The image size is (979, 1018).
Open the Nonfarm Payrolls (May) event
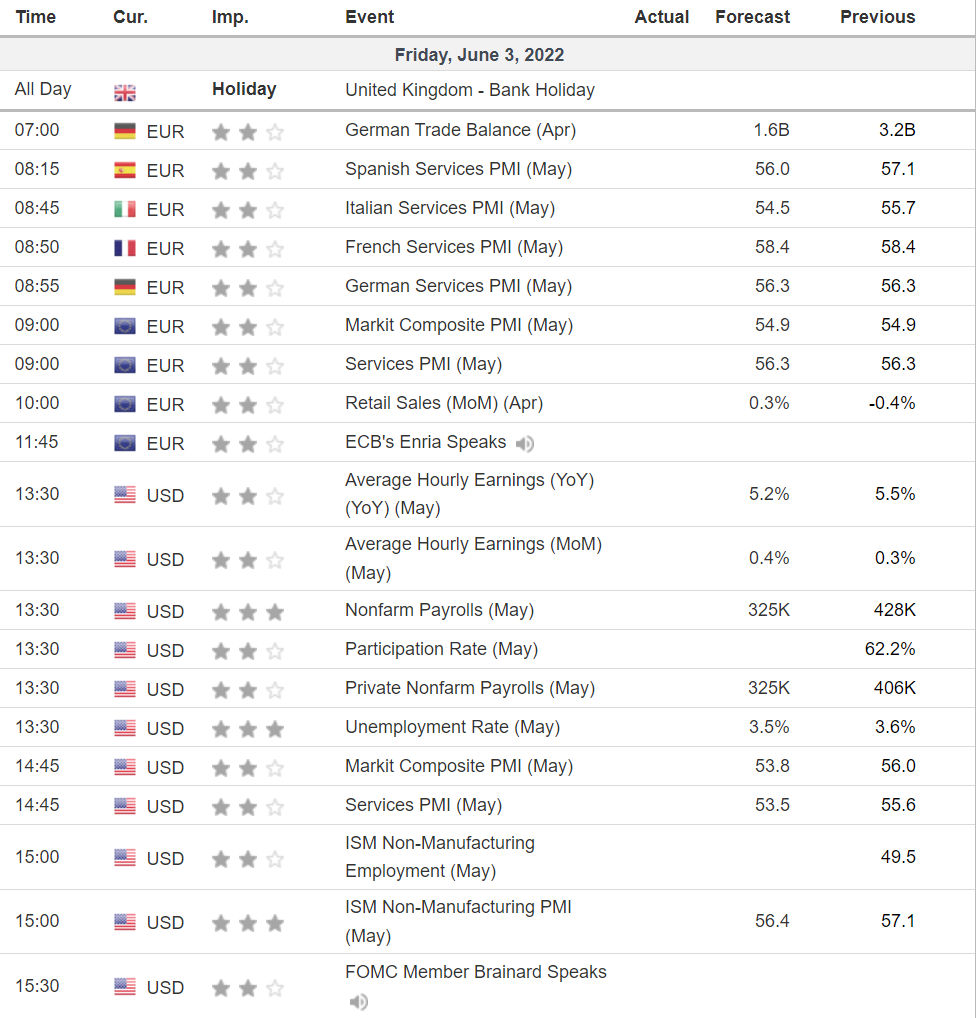440,610
